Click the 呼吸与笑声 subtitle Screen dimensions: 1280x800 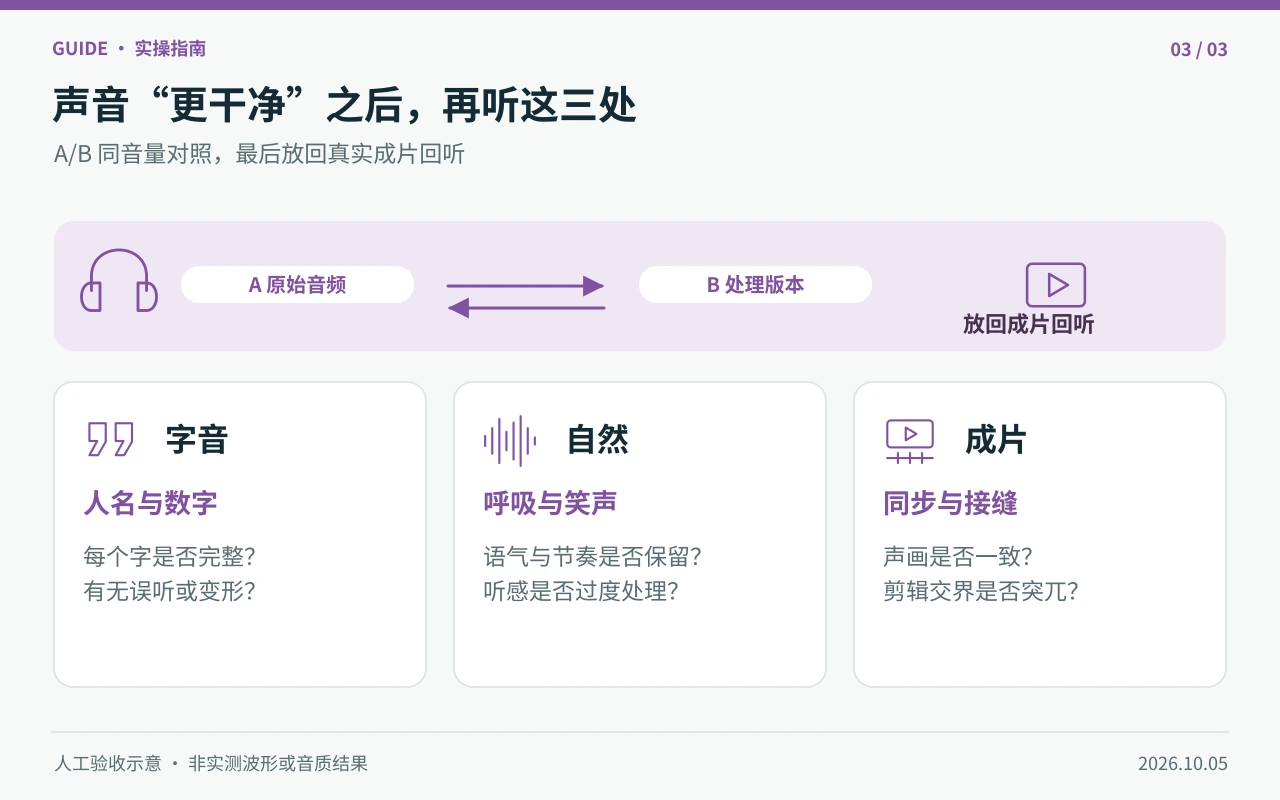tap(551, 503)
